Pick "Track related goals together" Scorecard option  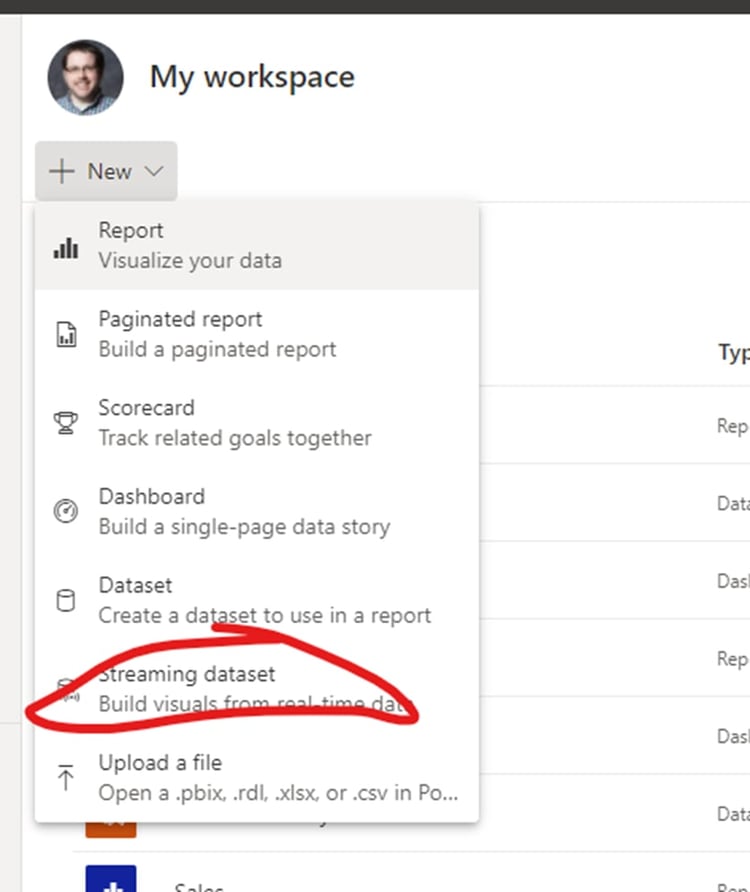point(234,438)
